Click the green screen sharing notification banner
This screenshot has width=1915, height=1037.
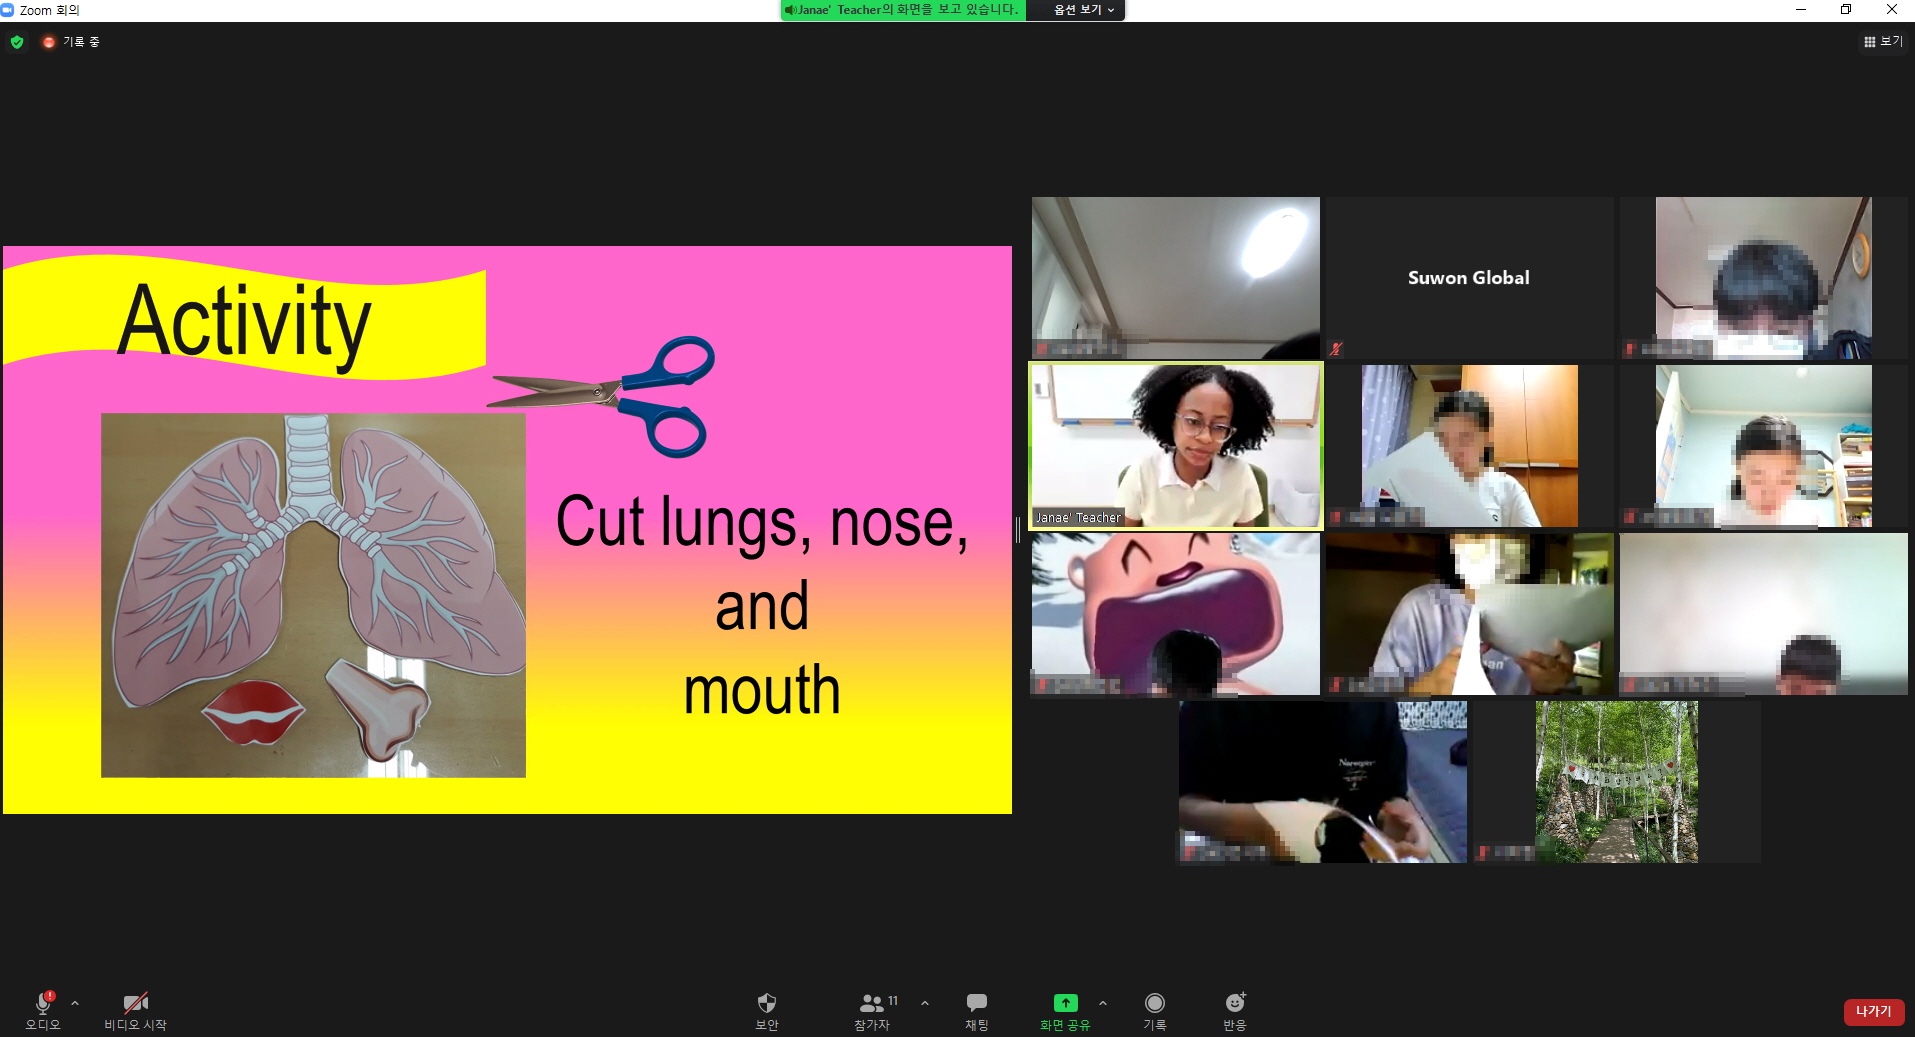903,10
